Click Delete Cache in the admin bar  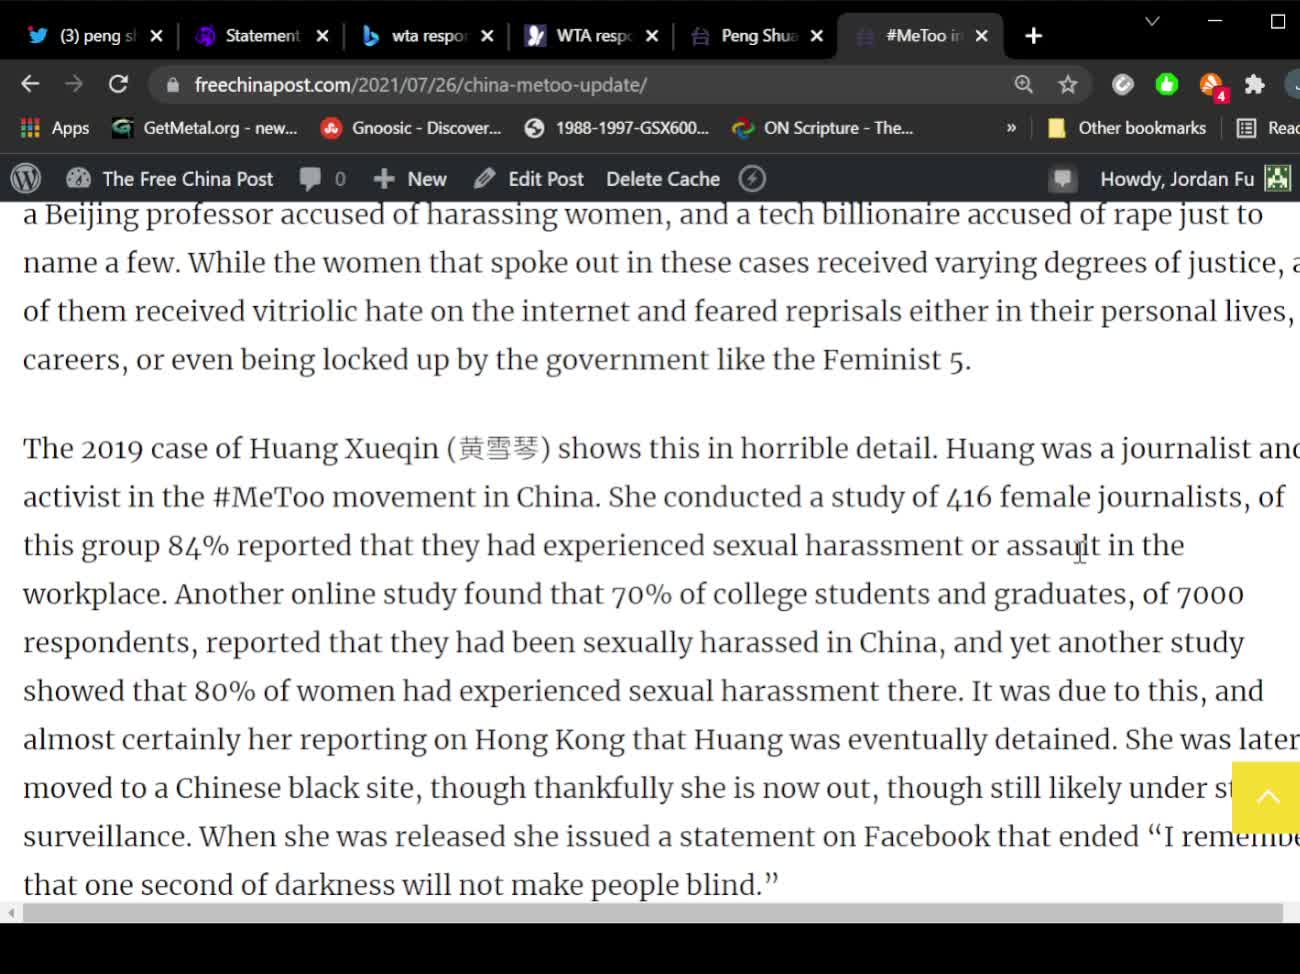tap(663, 179)
